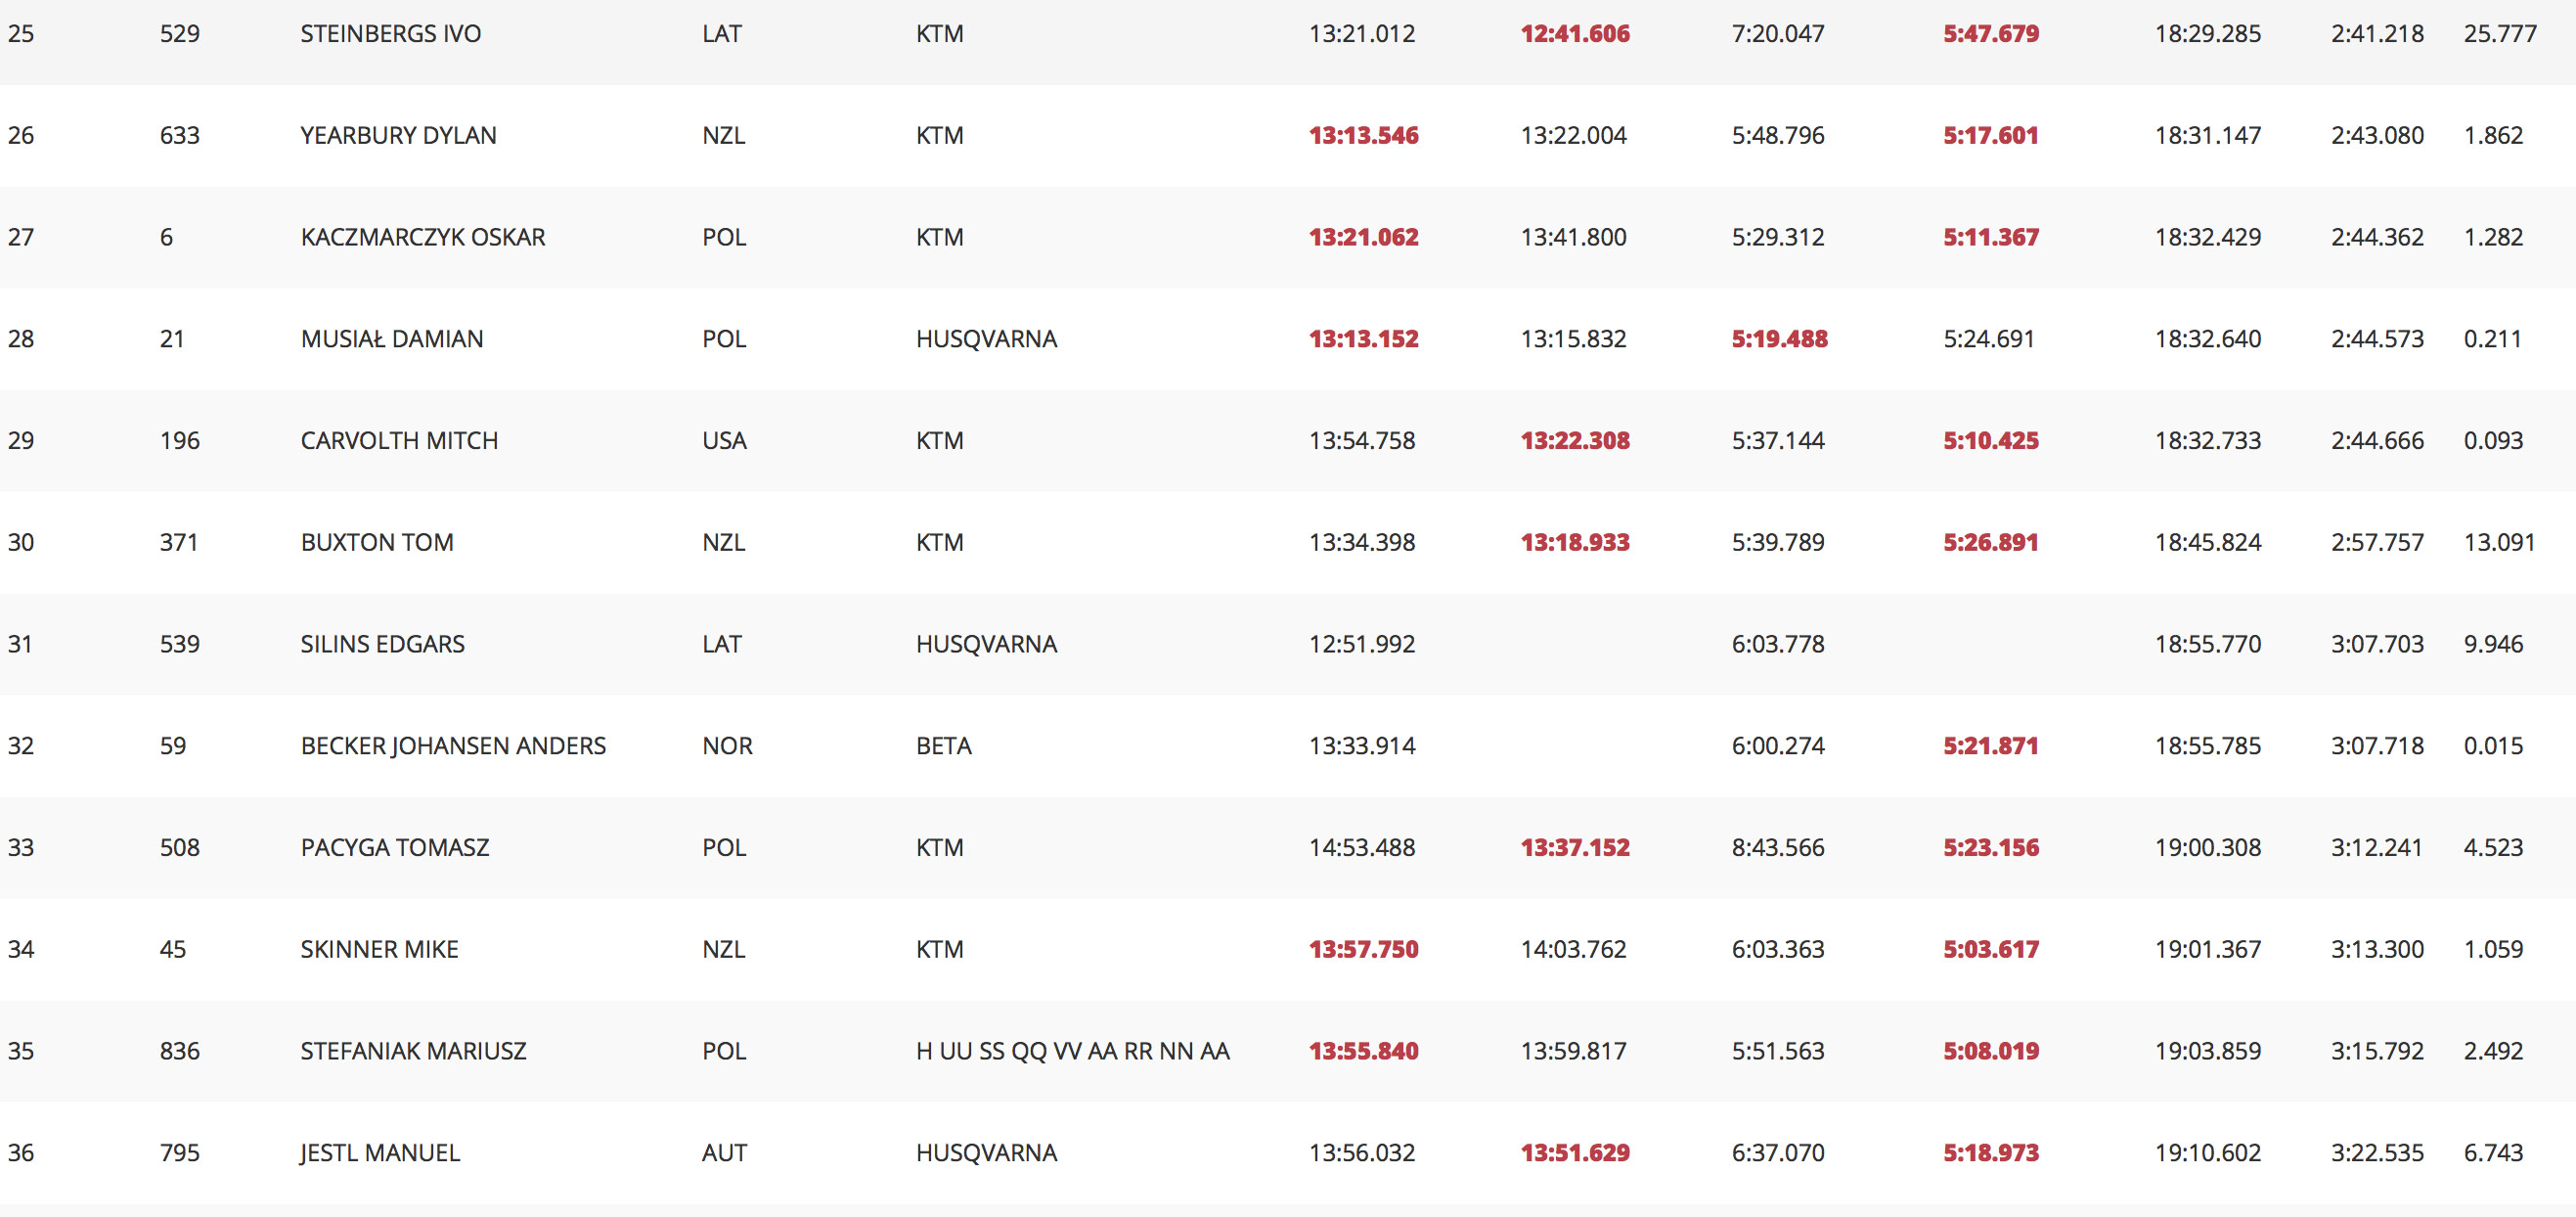Click highlighted time 13:13.152 for Musiał
The width and height of the screenshot is (2576, 1217).
pos(1363,339)
